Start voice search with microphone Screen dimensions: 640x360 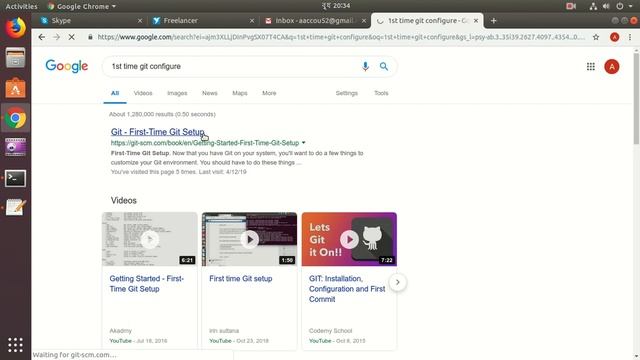(365, 66)
